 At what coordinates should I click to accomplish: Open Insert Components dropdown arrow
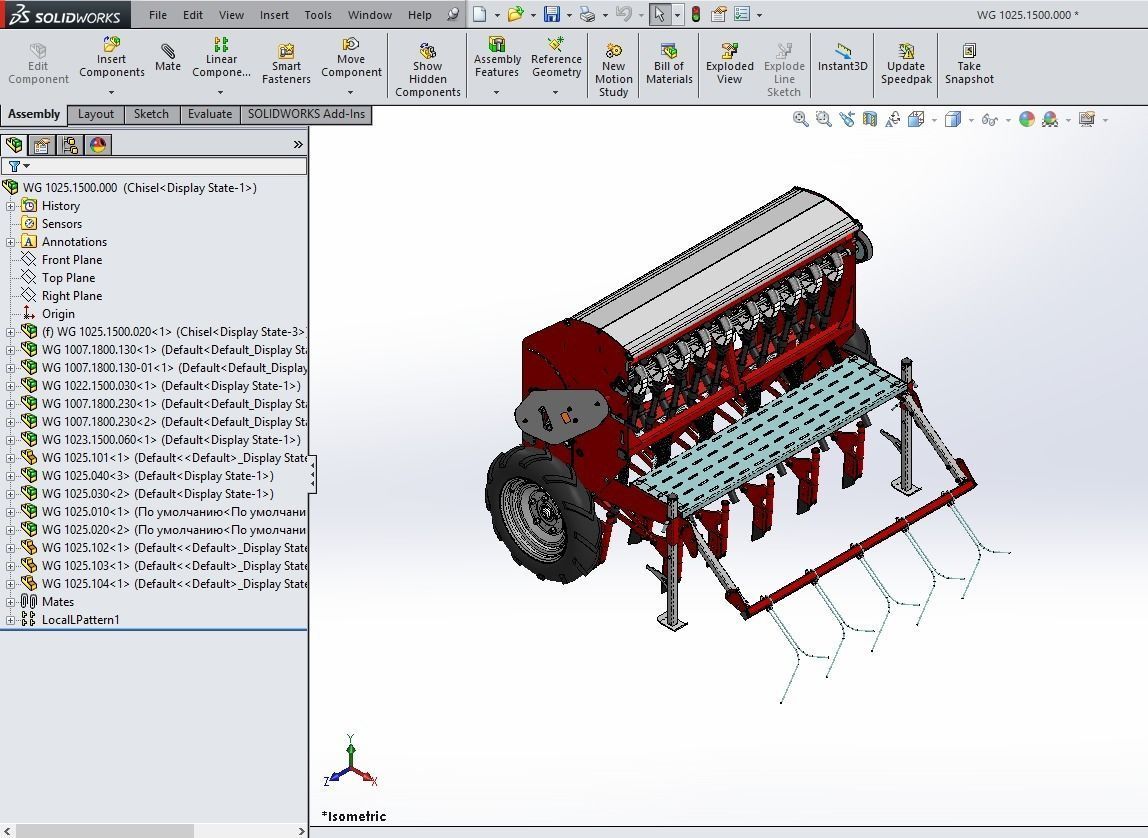tap(111, 92)
